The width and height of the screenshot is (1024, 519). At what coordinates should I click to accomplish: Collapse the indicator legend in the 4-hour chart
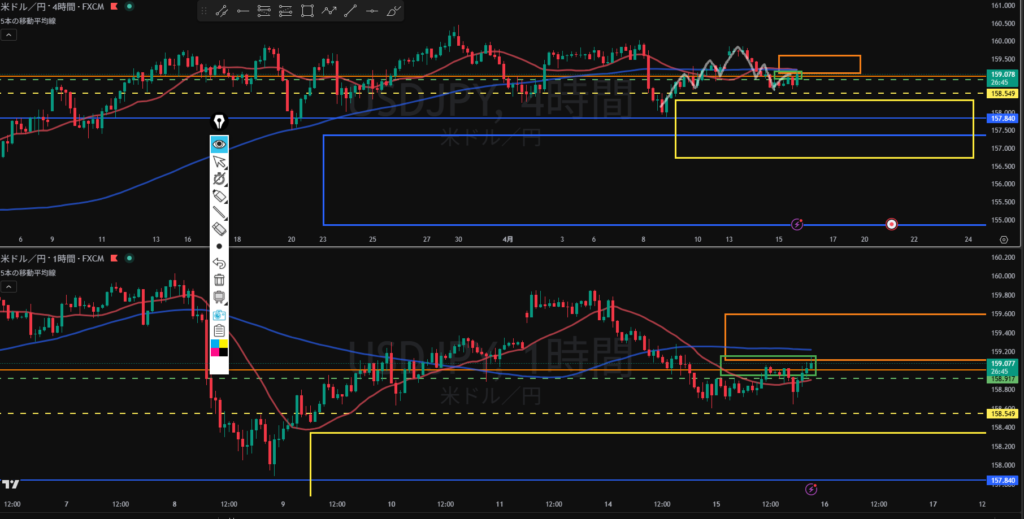coord(8,34)
